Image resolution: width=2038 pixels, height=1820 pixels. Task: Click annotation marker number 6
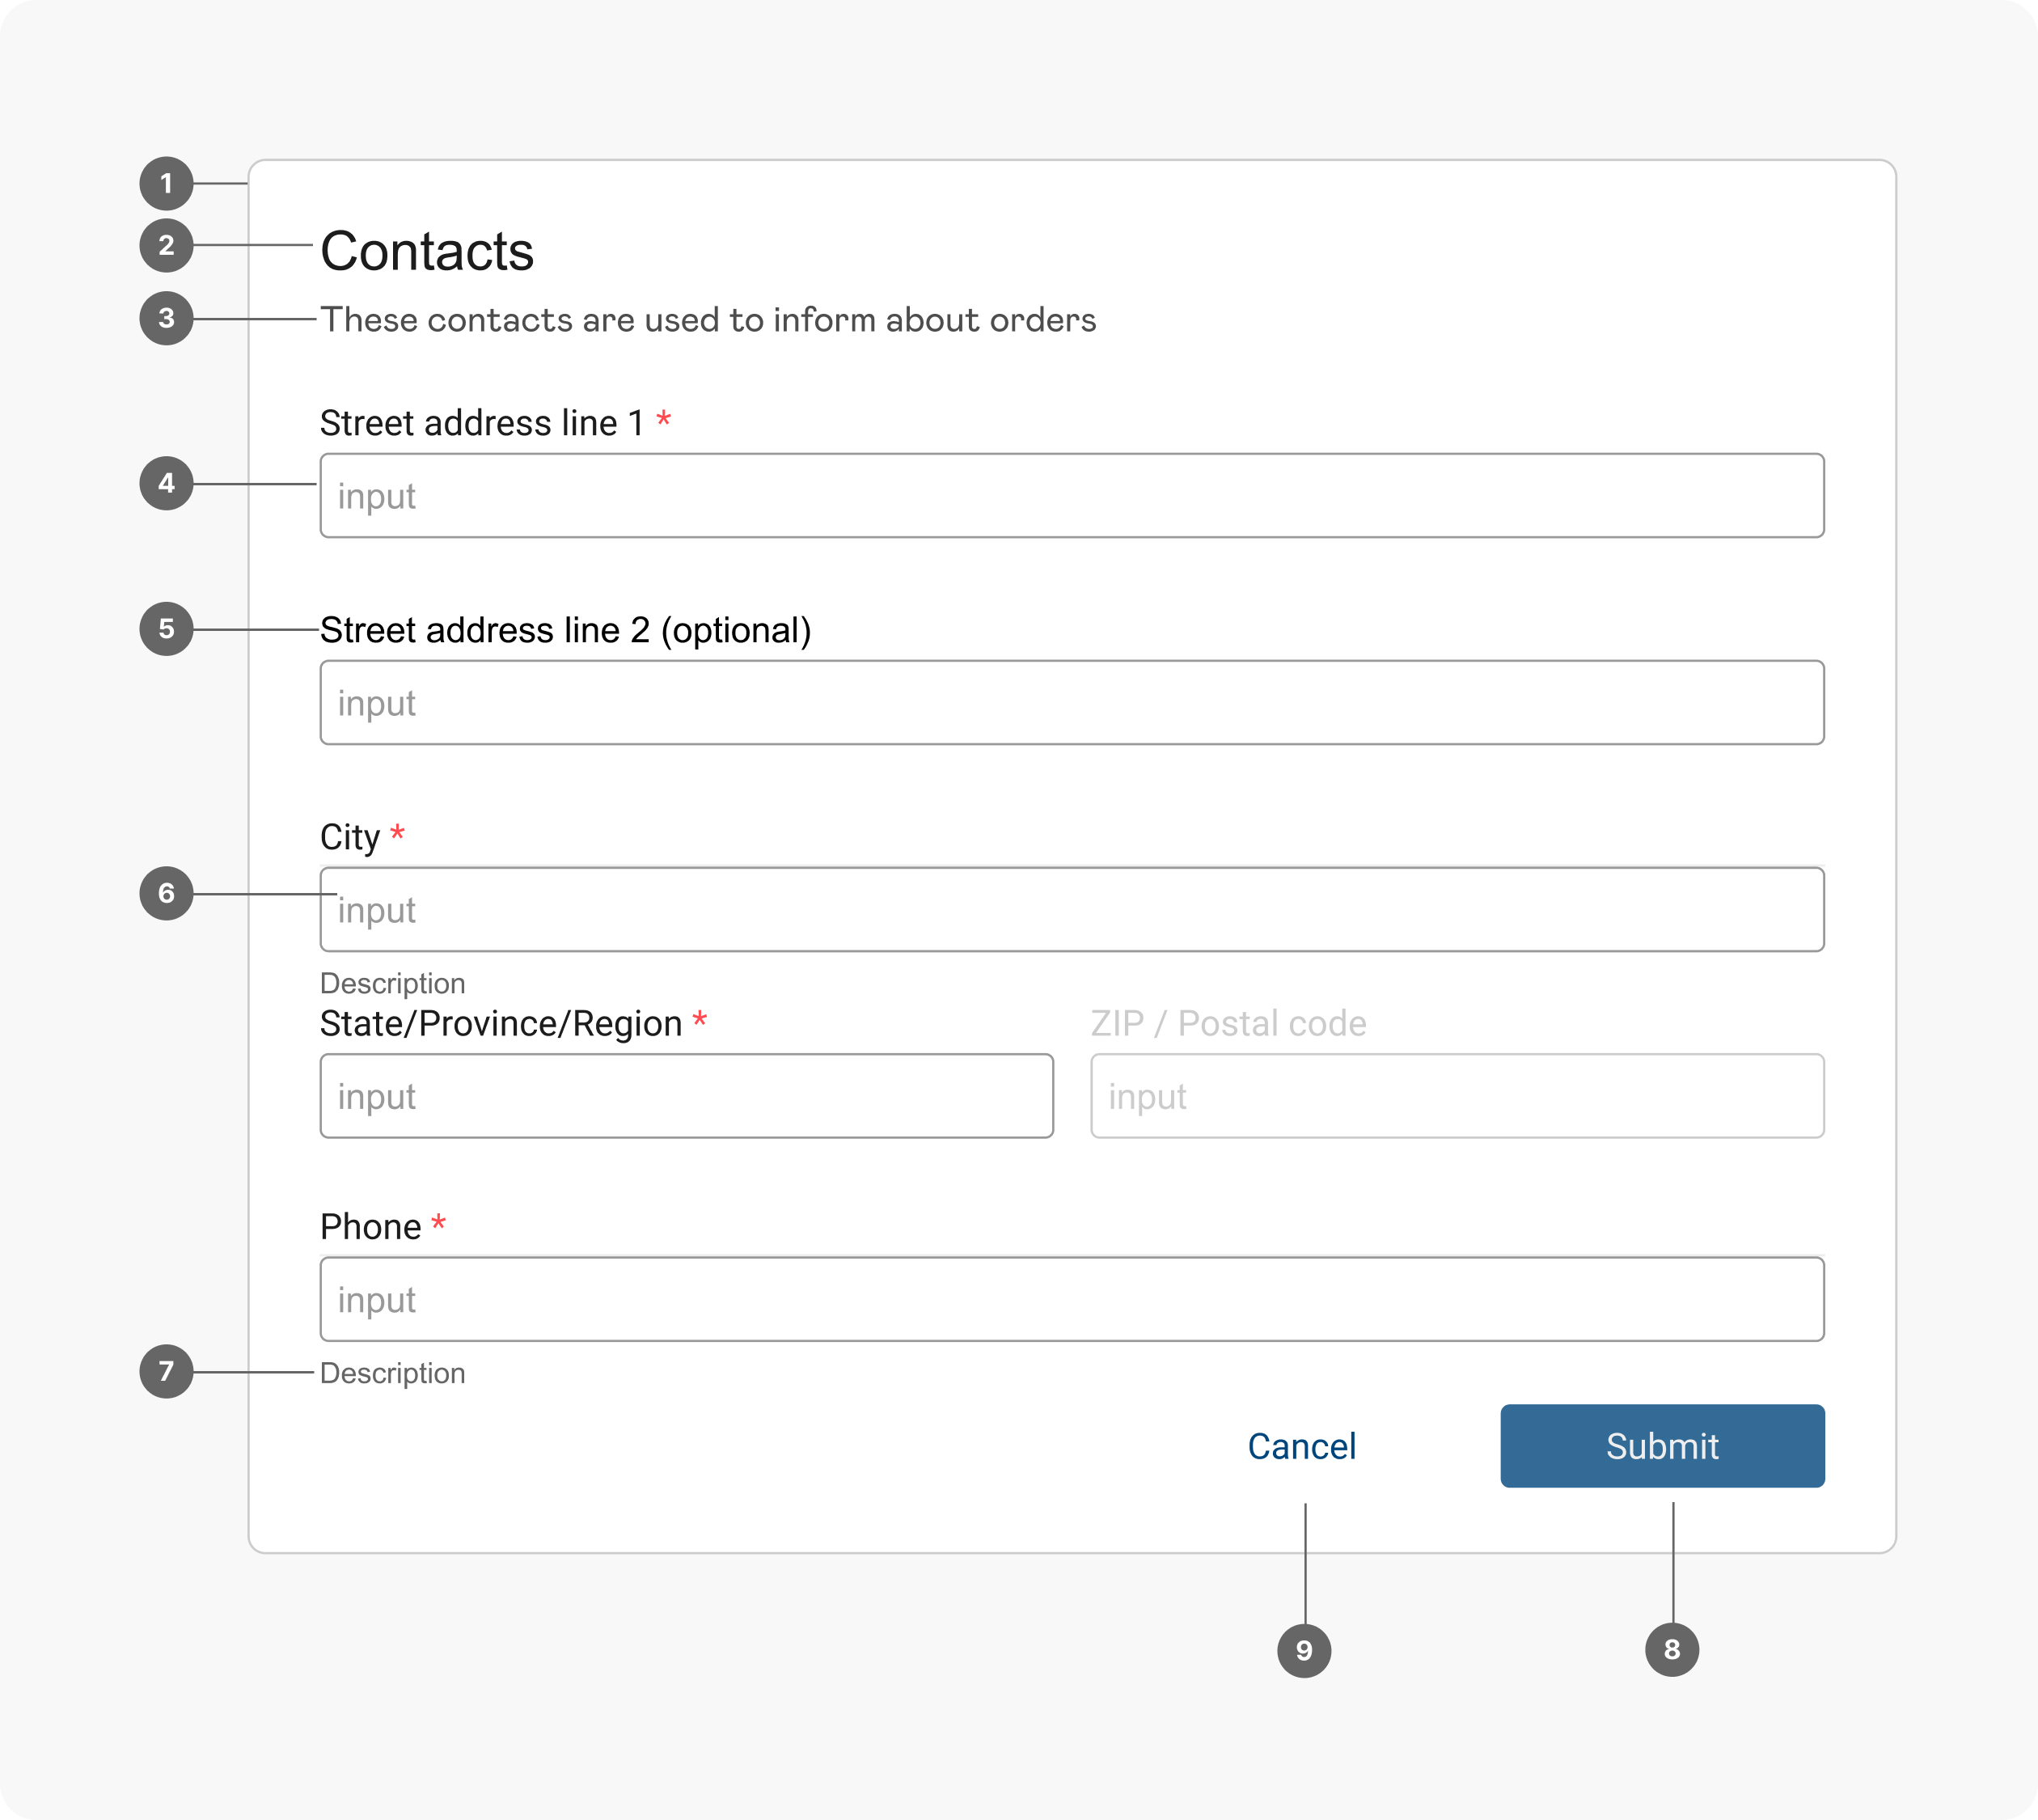[166, 894]
